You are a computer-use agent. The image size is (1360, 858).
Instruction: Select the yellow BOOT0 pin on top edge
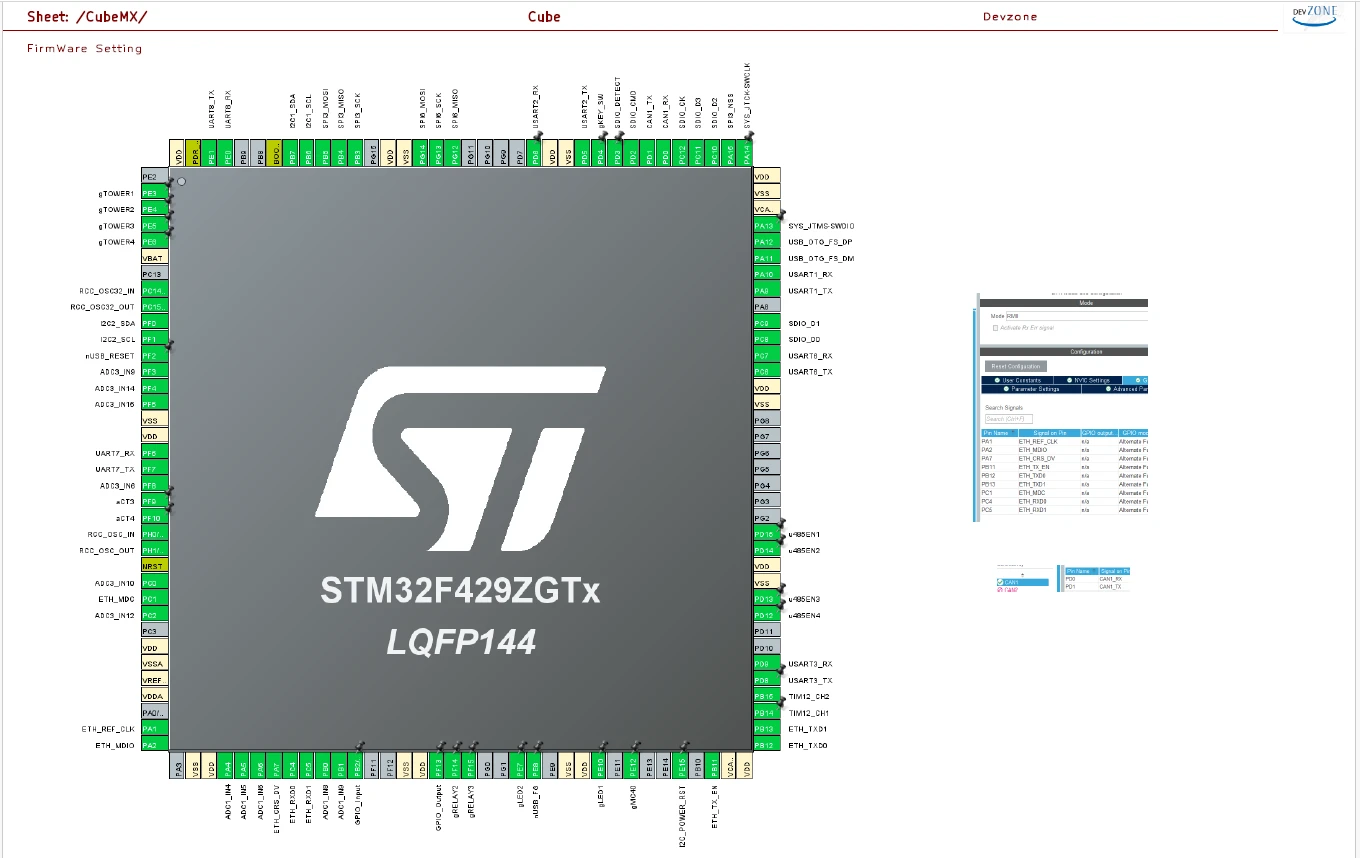(276, 155)
